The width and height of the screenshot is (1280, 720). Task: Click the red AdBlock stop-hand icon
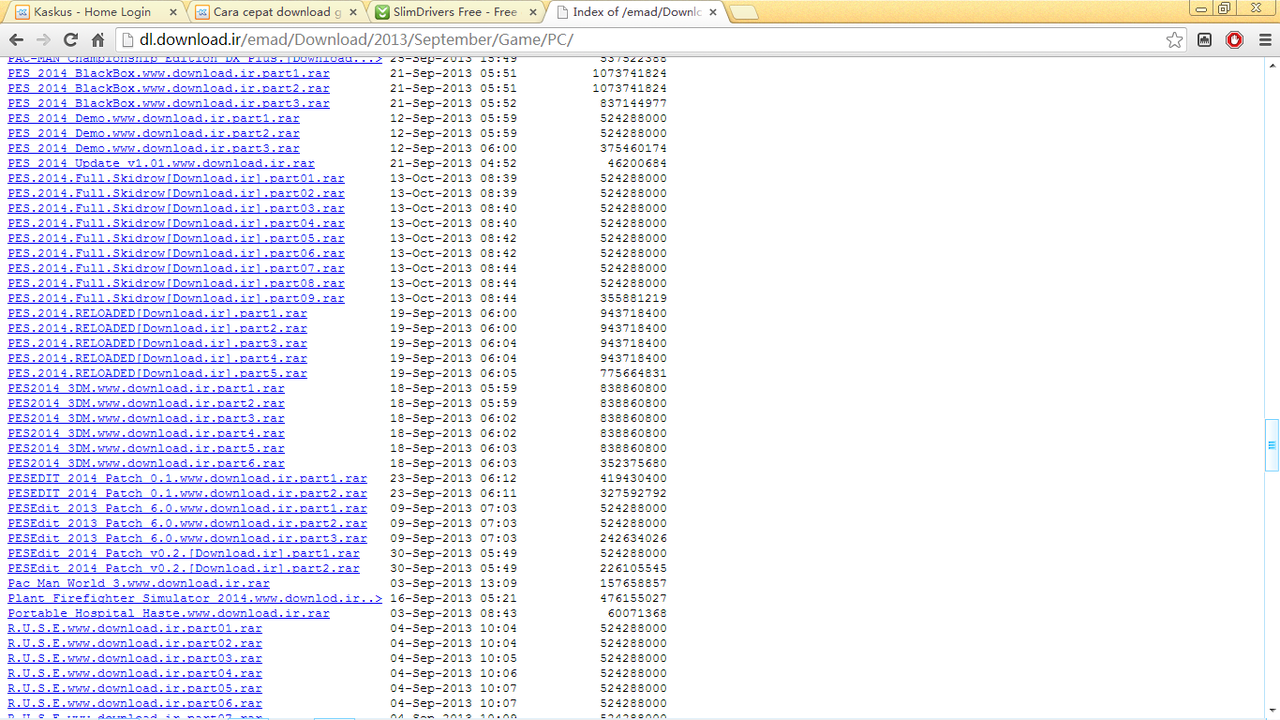point(1235,40)
